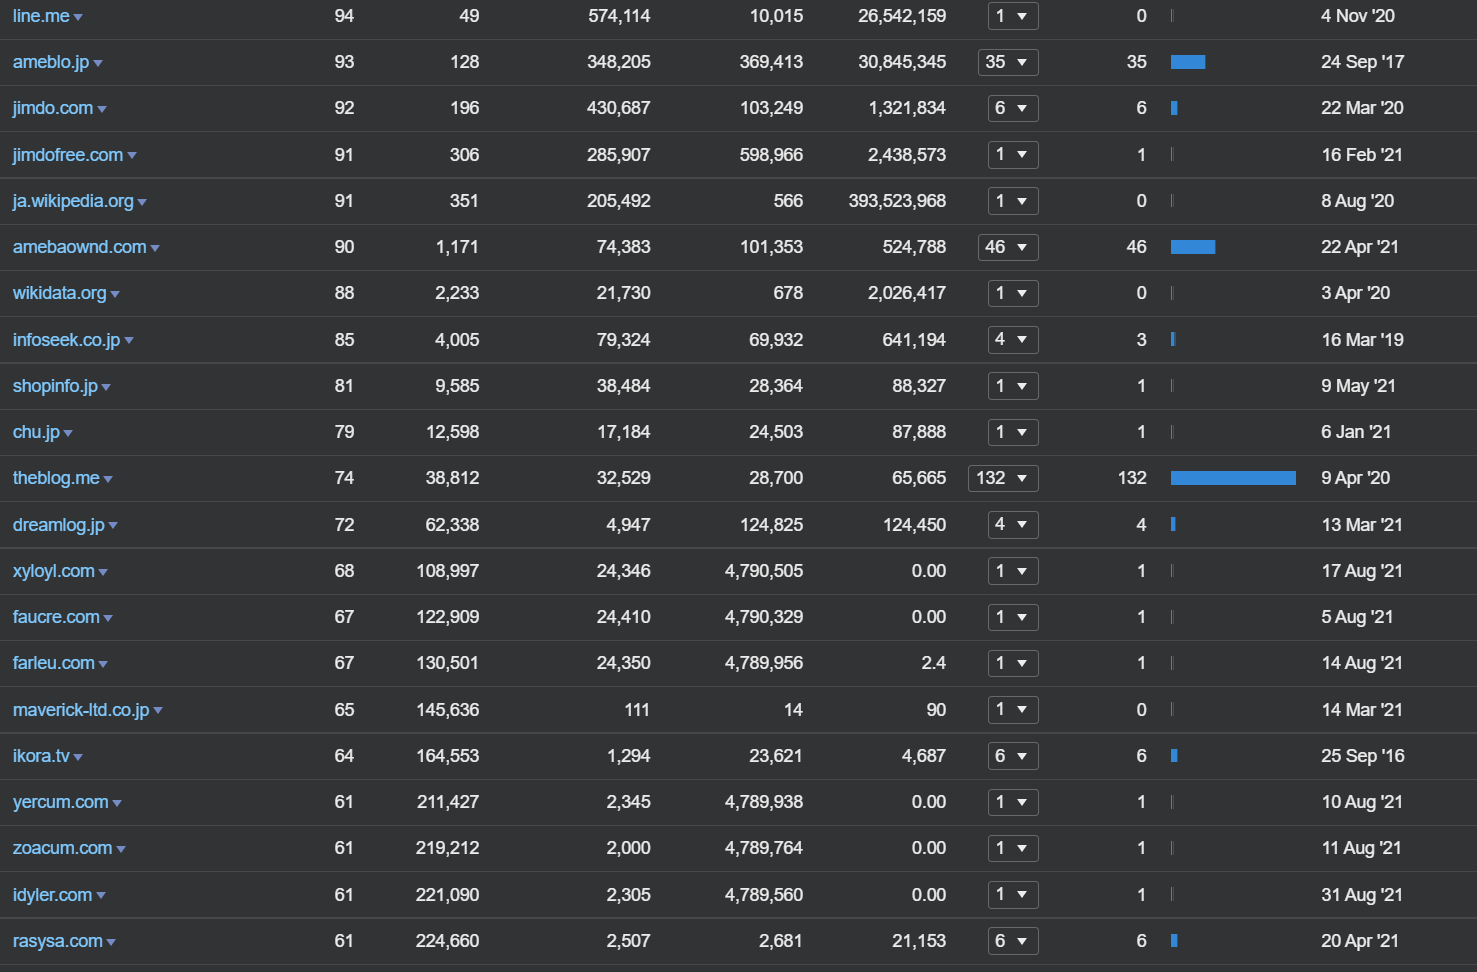Open the backlinks dropdown in the dreamlog.jp row

[1013, 525]
